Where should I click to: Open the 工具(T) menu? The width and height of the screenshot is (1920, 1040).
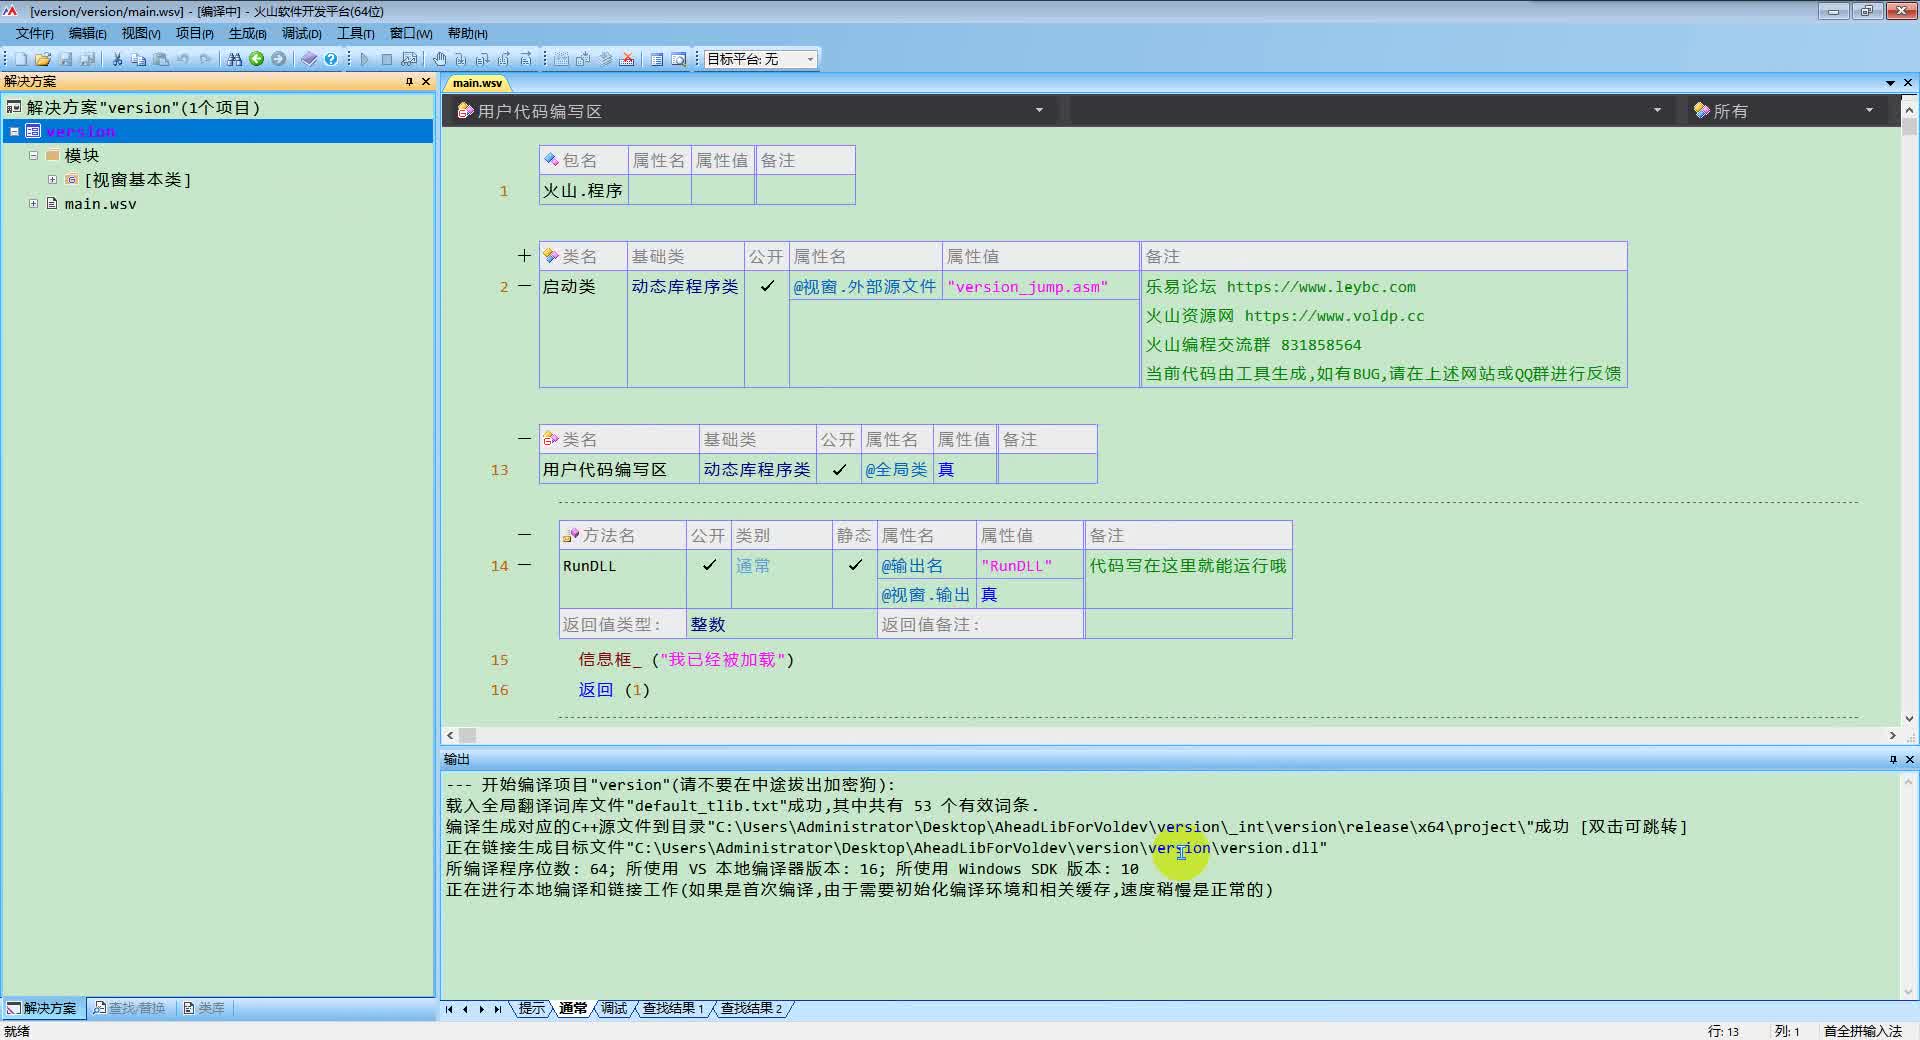[355, 33]
